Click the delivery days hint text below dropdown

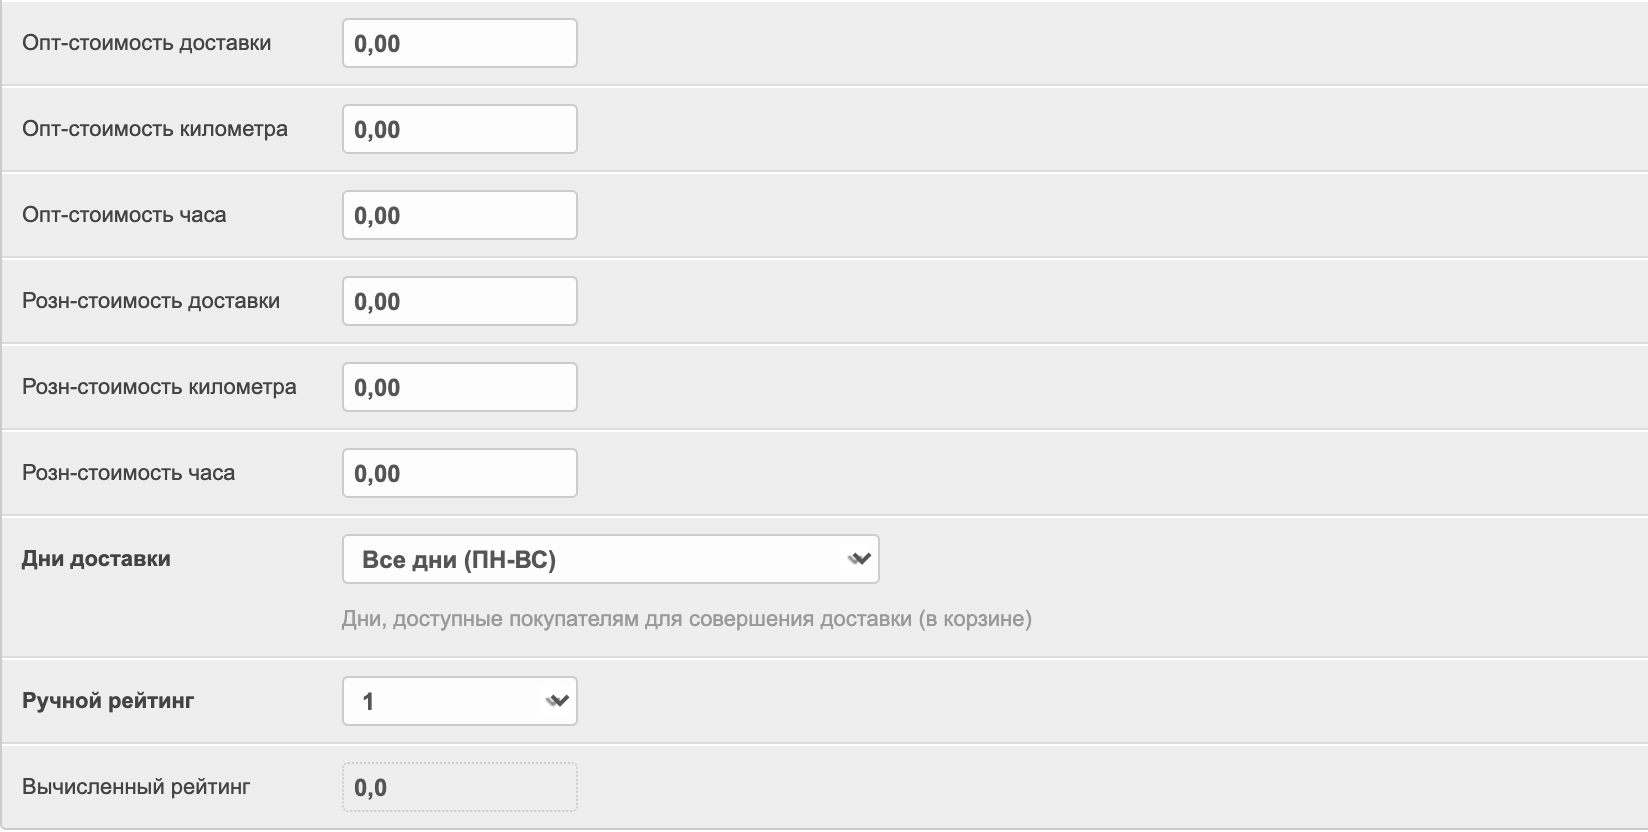[686, 619]
